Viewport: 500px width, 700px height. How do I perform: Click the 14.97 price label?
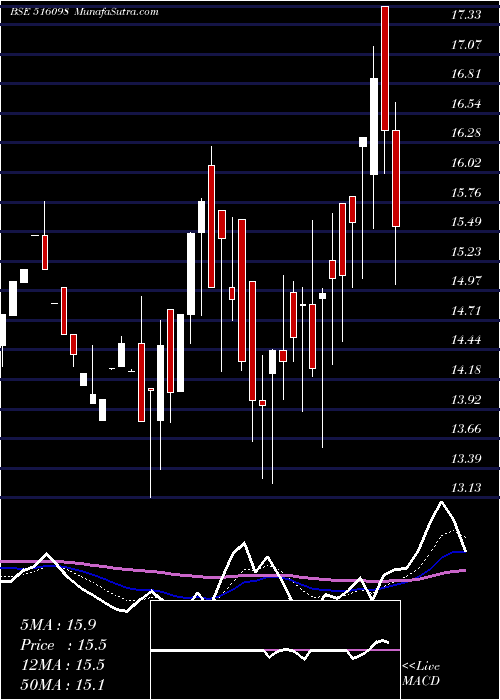point(466,281)
